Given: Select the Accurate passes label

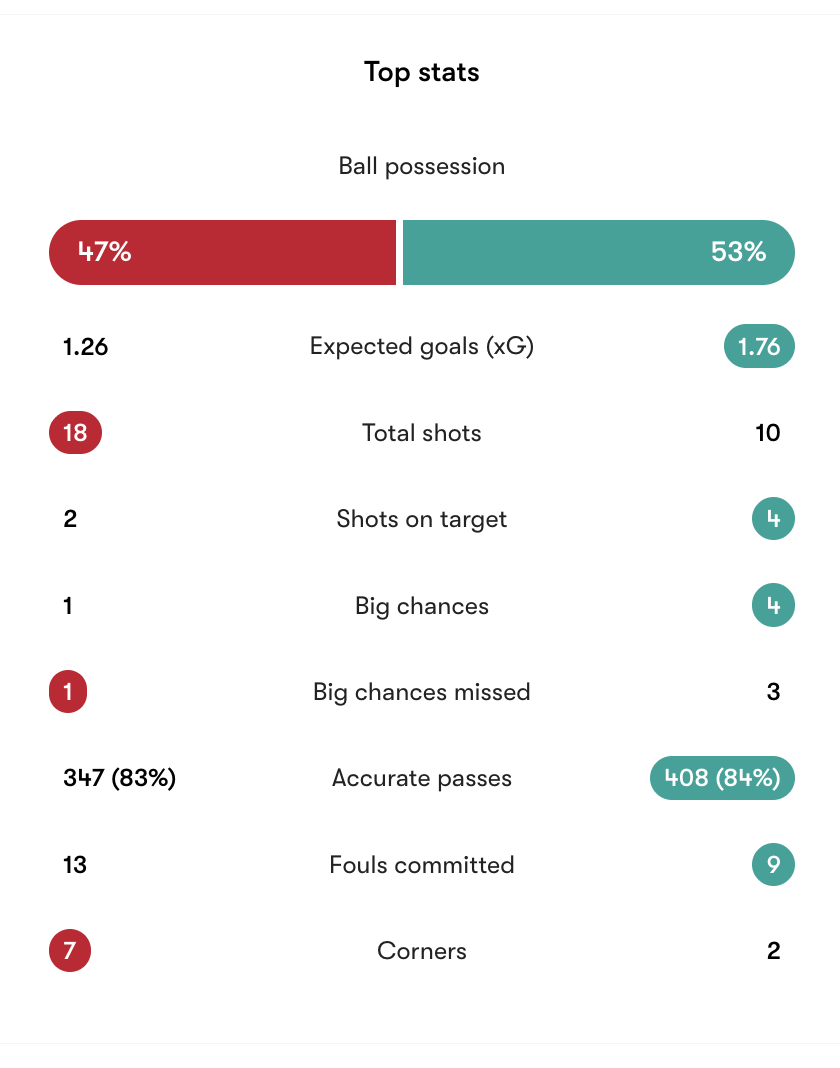Looking at the screenshot, I should tap(421, 778).
